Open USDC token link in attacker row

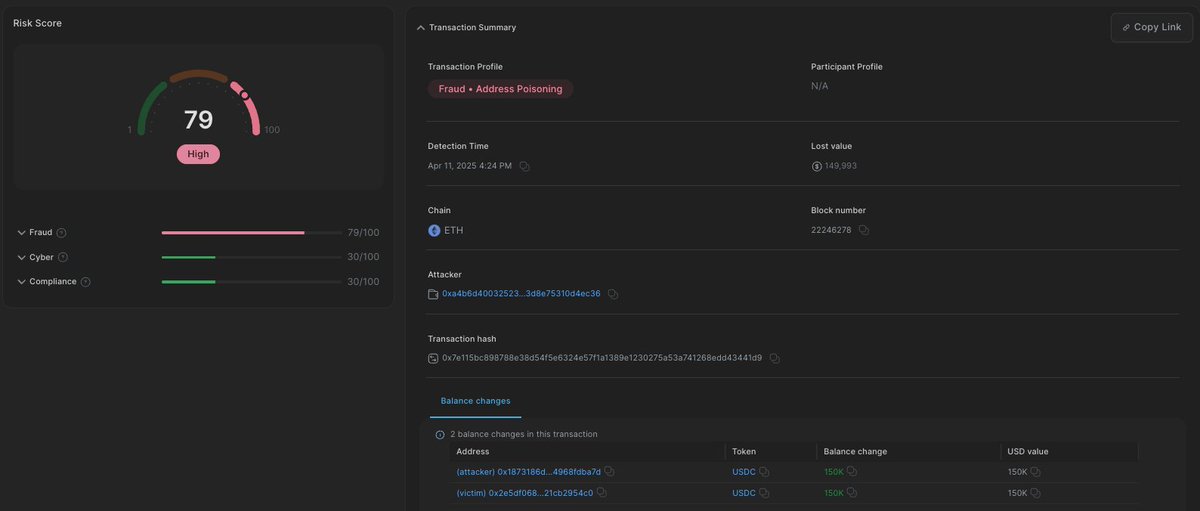pos(744,472)
